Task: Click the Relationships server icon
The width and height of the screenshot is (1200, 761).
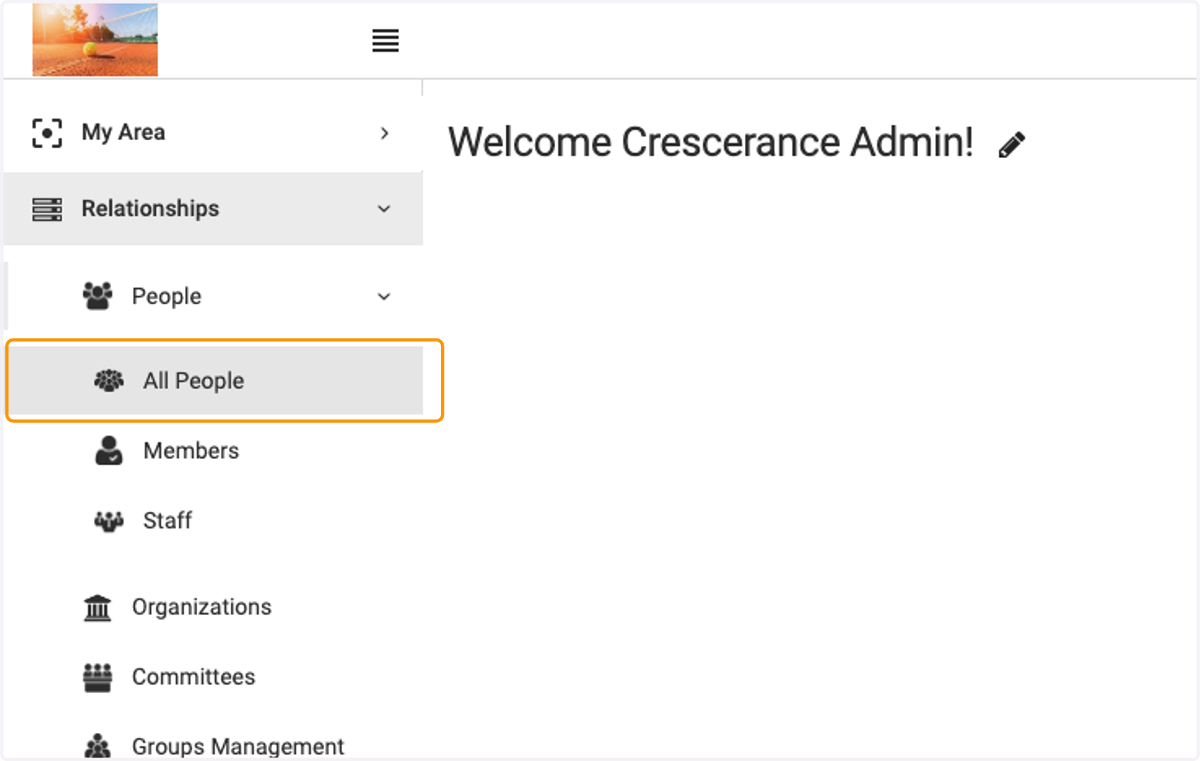Action: click(47, 209)
